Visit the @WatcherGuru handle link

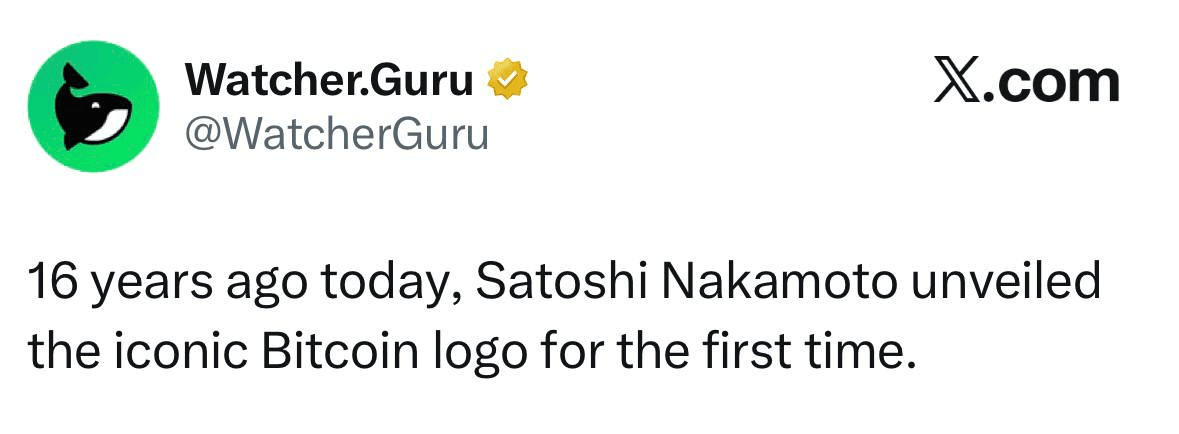[x=337, y=131]
